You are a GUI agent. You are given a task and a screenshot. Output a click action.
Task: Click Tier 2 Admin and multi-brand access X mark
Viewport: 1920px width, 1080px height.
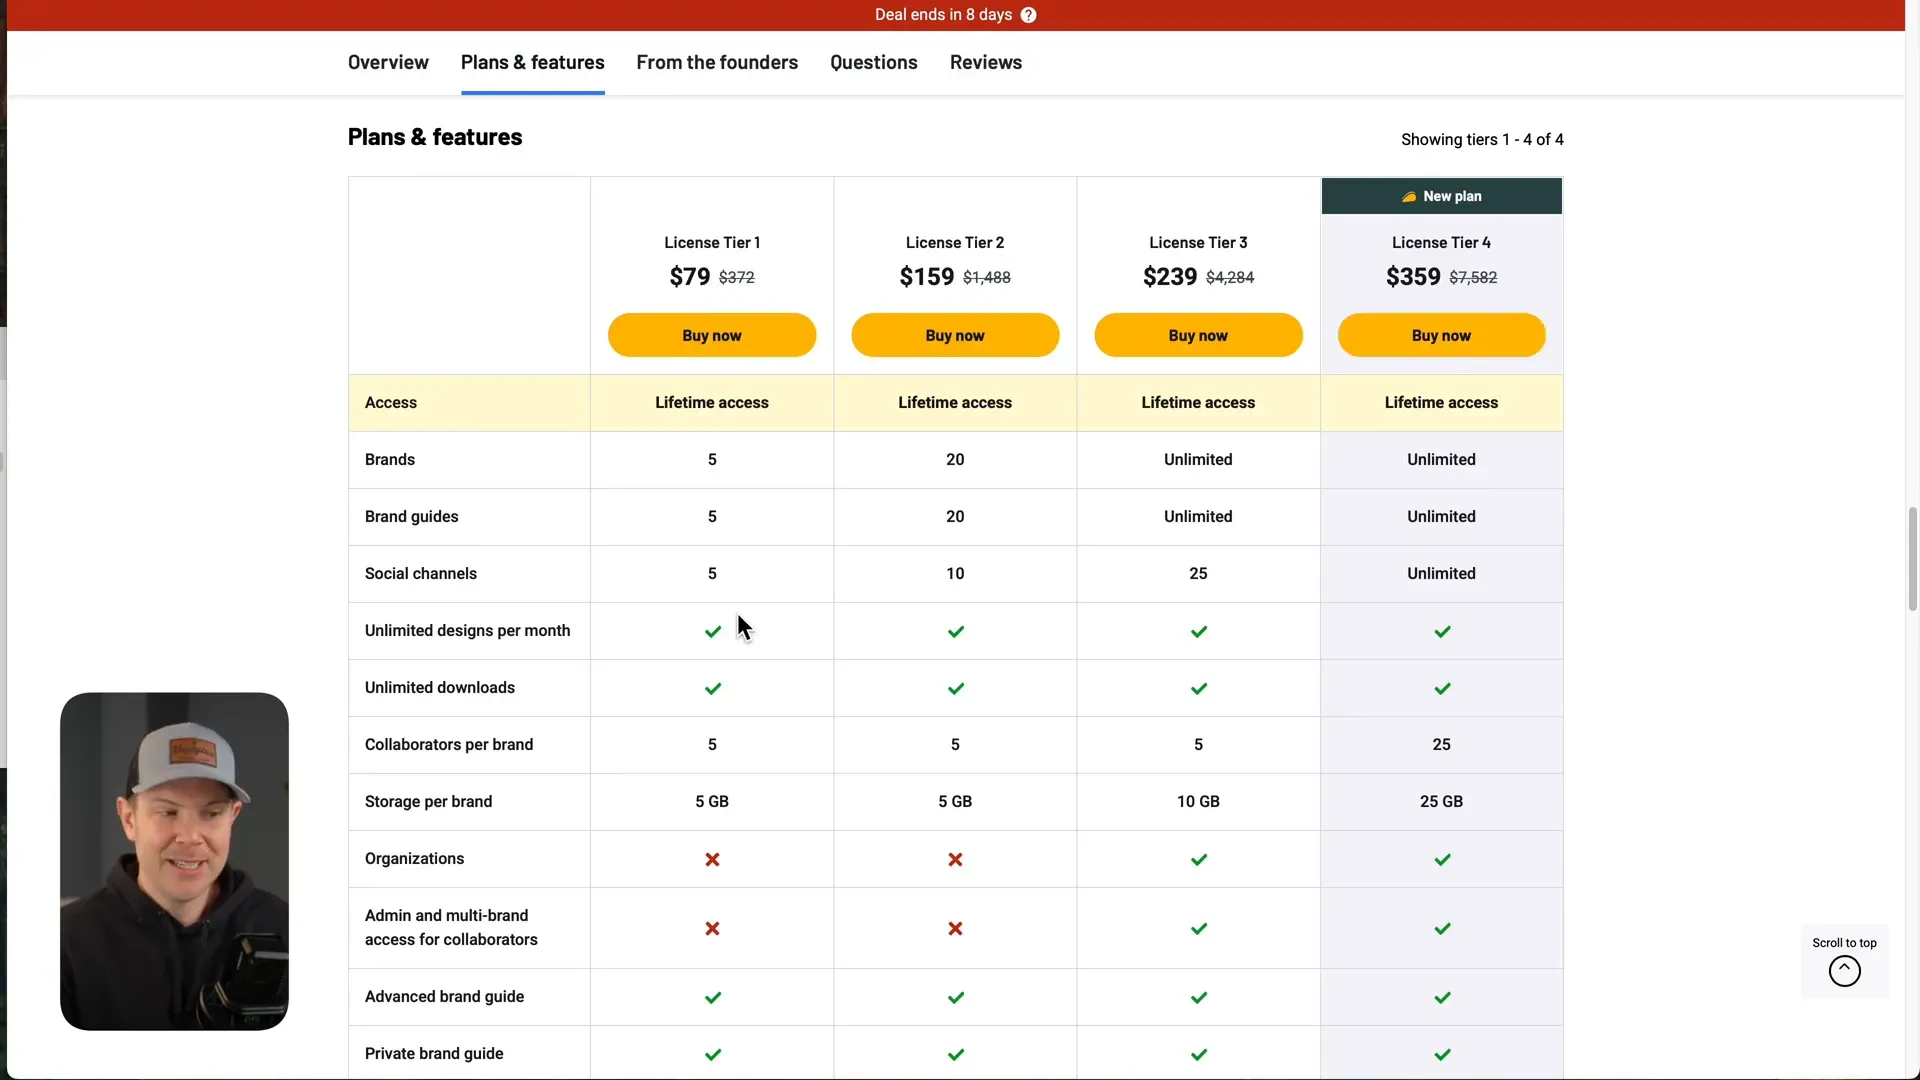pyautogui.click(x=955, y=929)
